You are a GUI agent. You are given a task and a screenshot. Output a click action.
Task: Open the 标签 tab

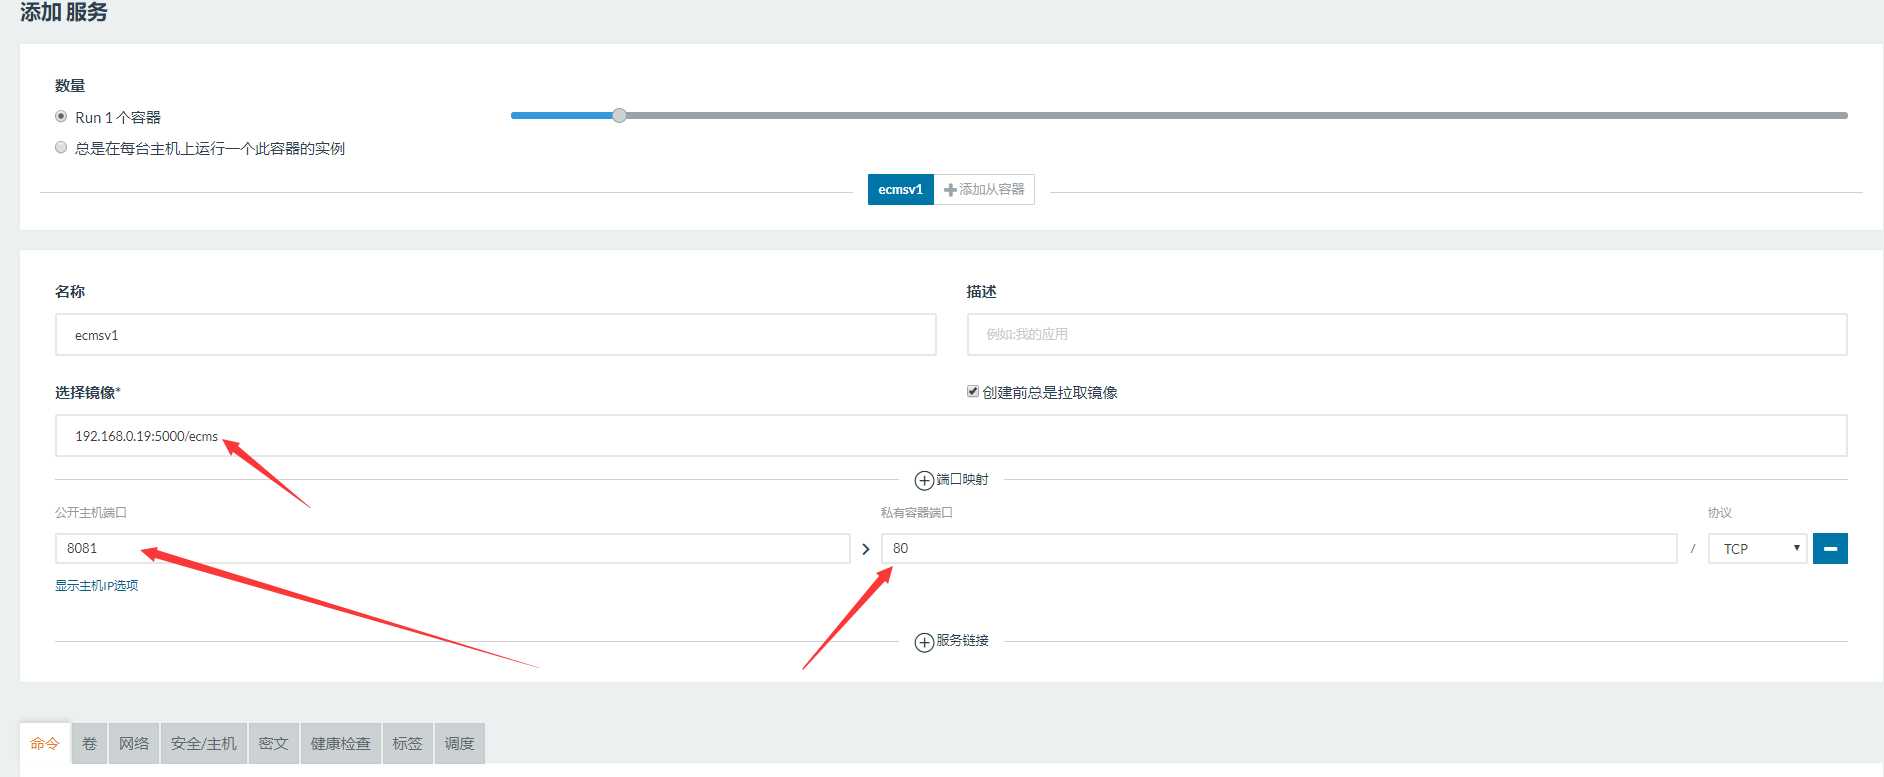point(407,744)
